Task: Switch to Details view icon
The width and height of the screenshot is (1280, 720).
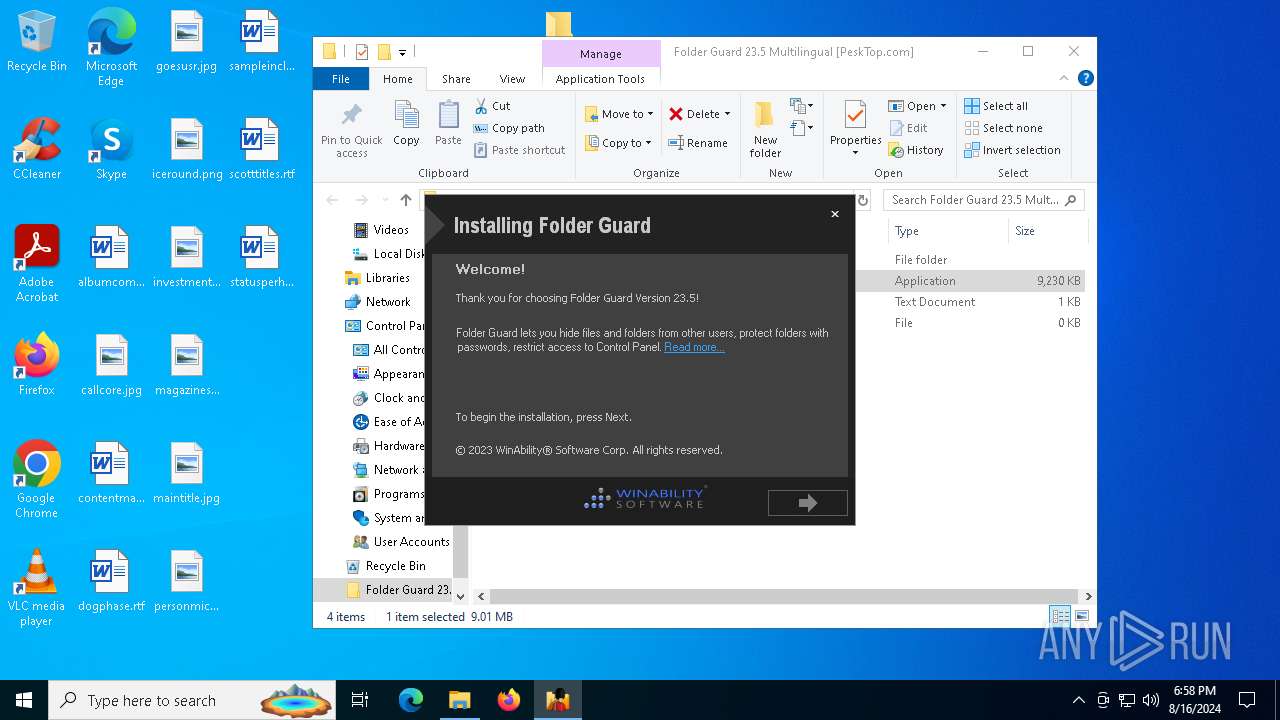Action: (1059, 616)
